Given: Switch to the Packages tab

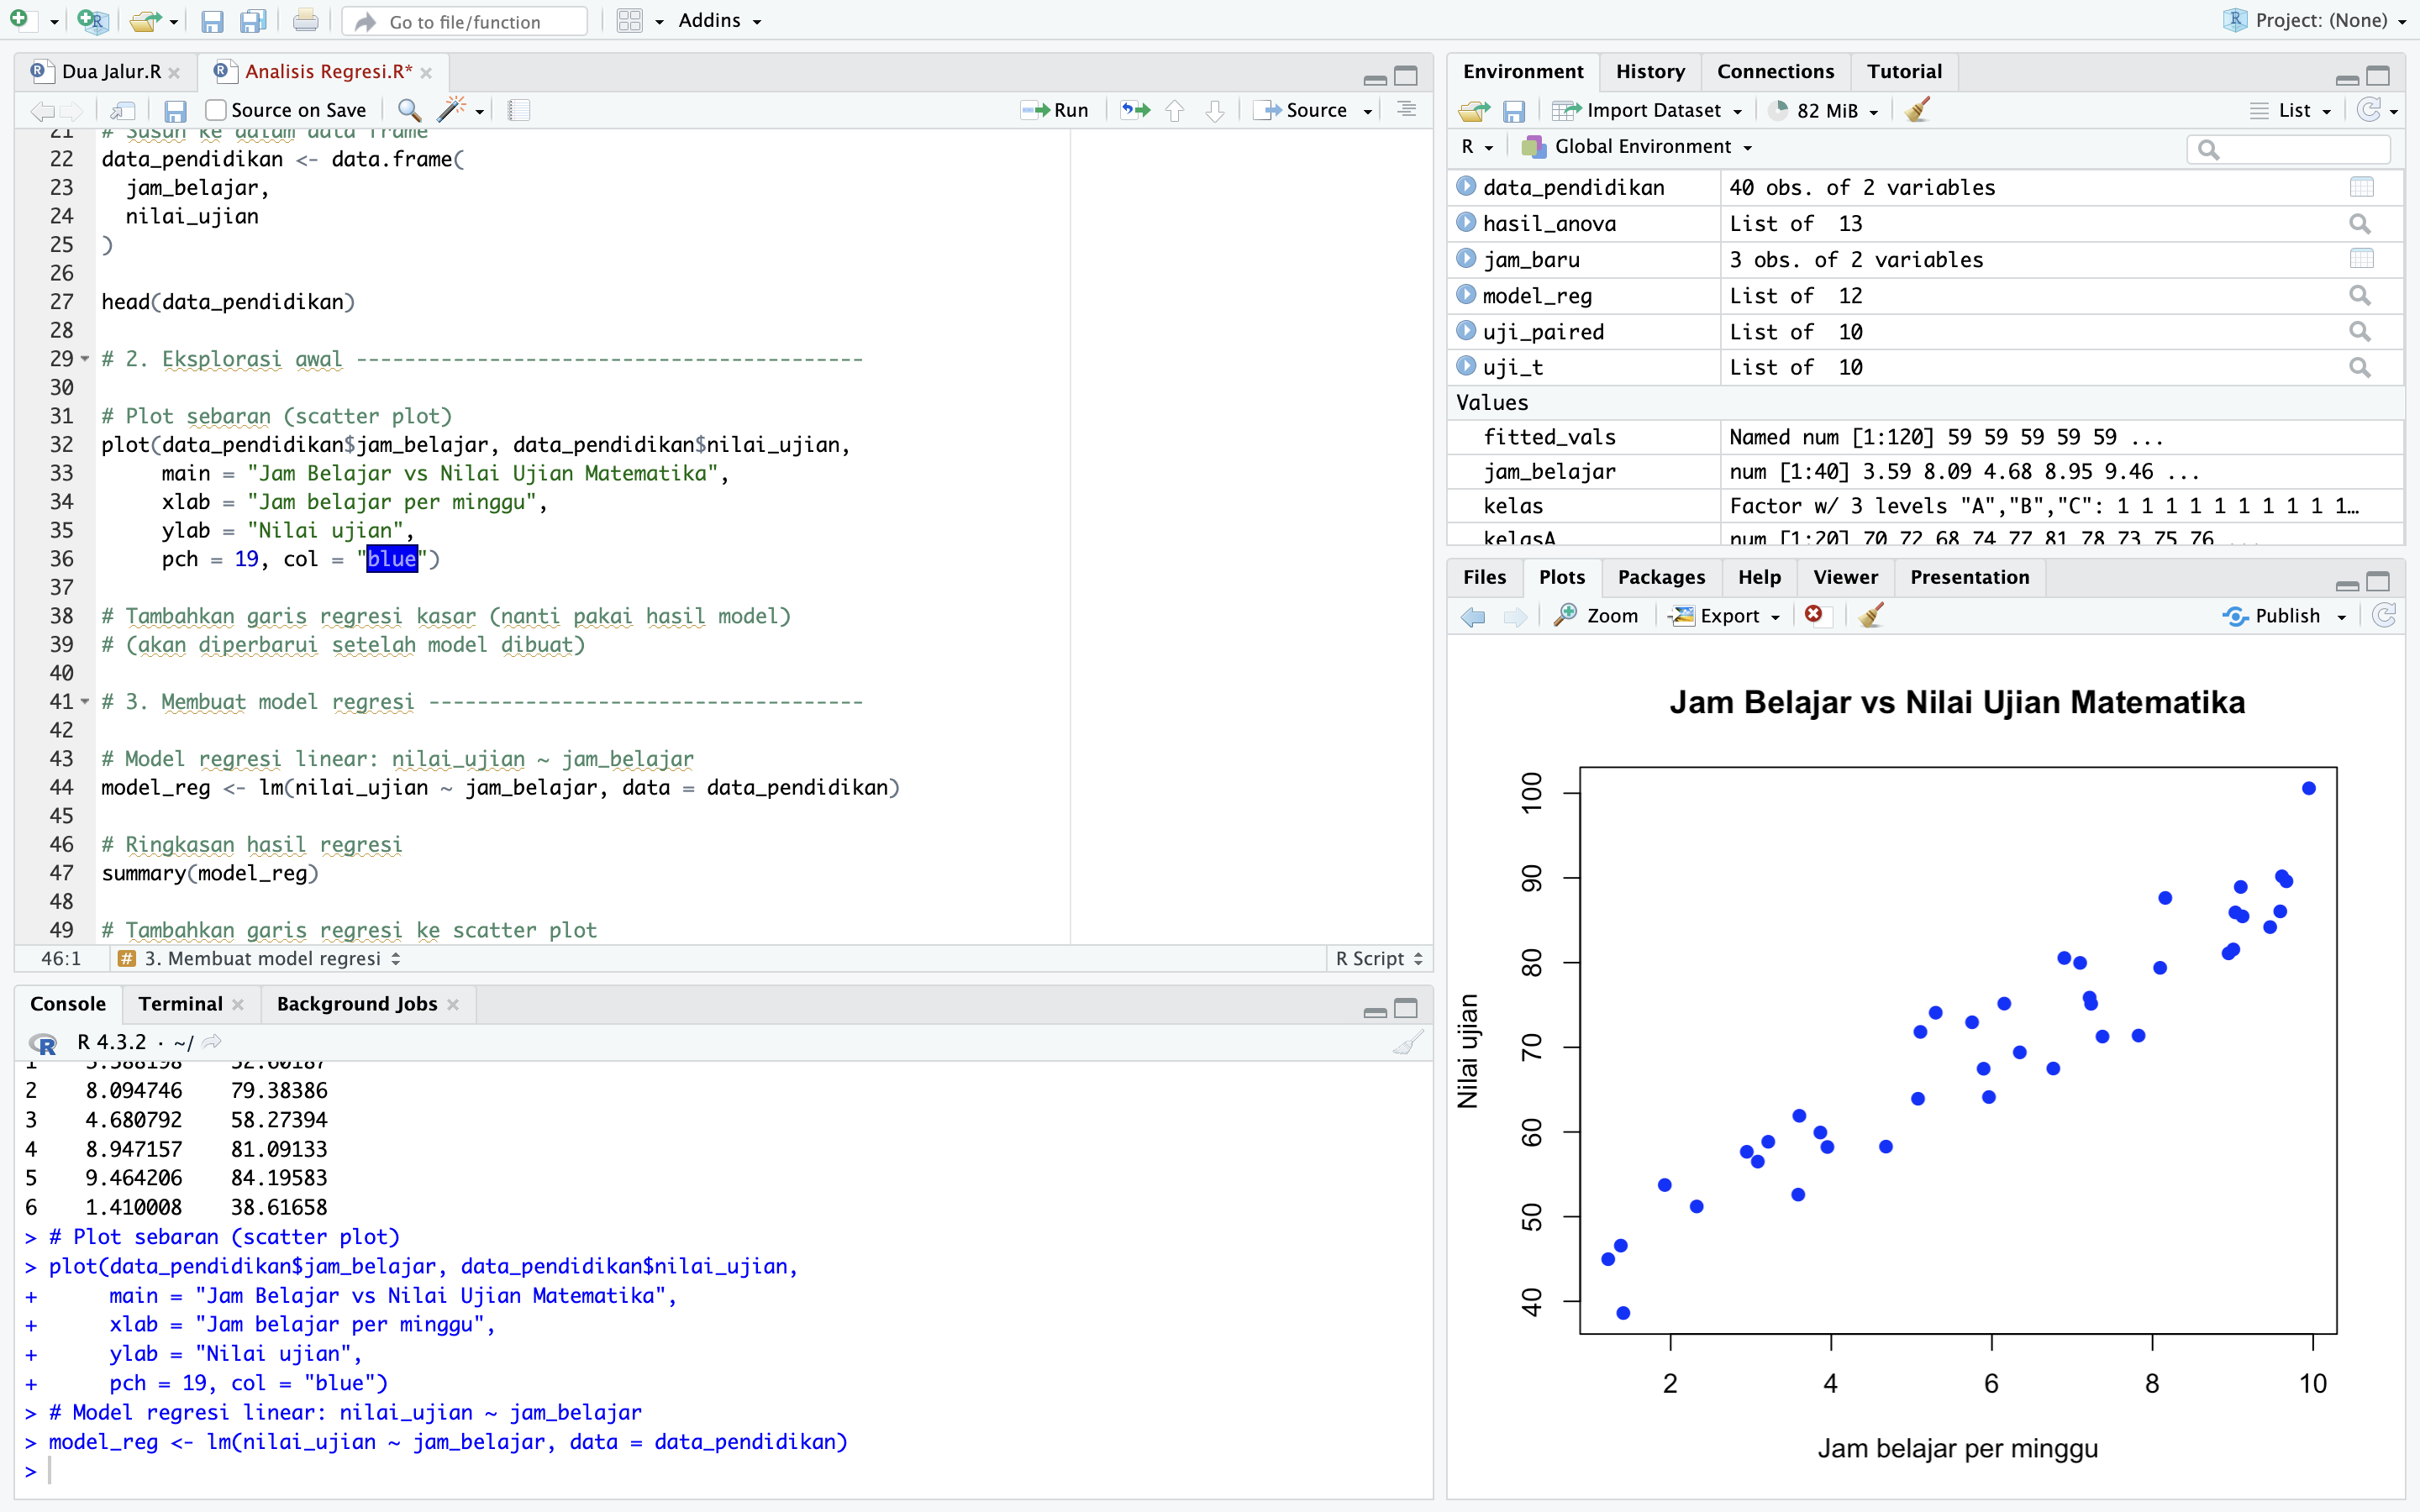Looking at the screenshot, I should [x=1660, y=577].
